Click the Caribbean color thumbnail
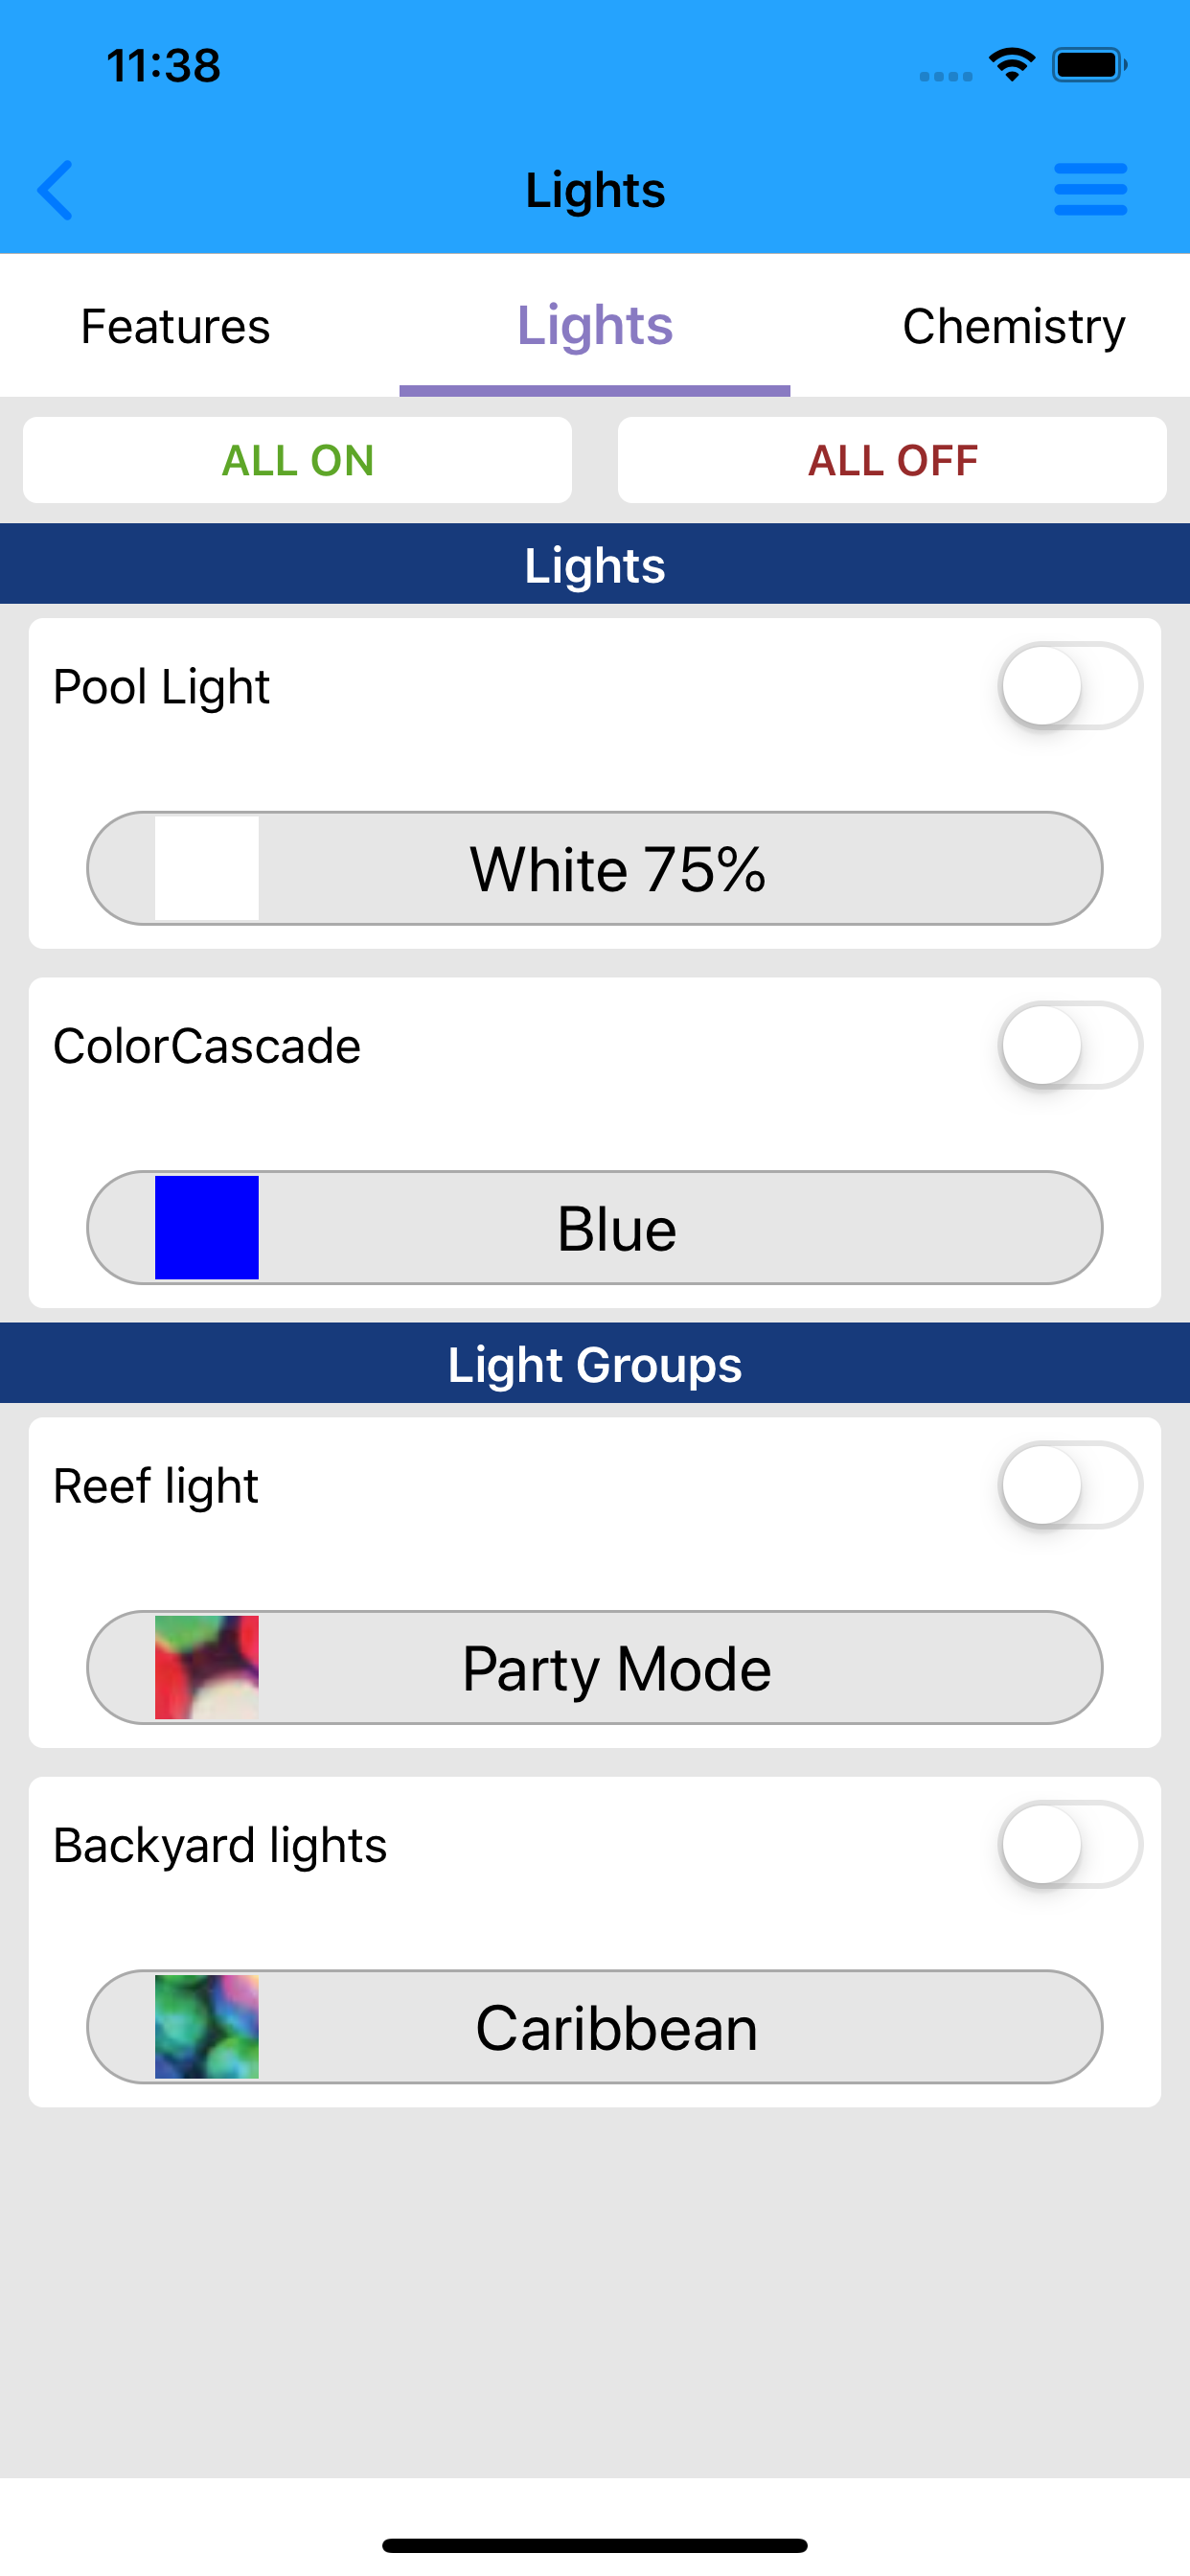The width and height of the screenshot is (1190, 2576). [x=205, y=2027]
